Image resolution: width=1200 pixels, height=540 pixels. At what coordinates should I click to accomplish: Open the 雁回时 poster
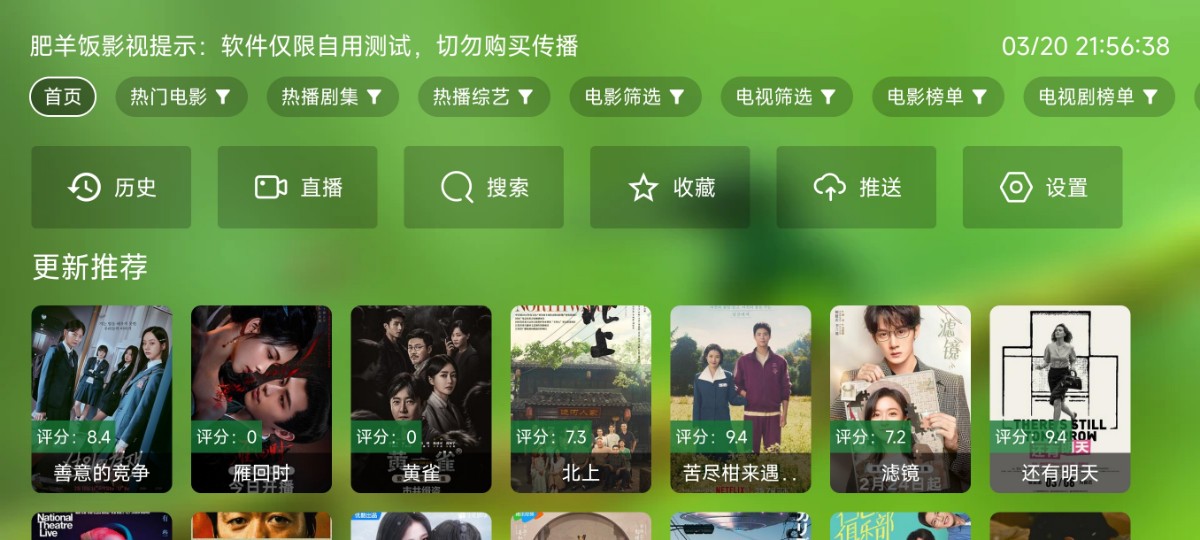(261, 399)
